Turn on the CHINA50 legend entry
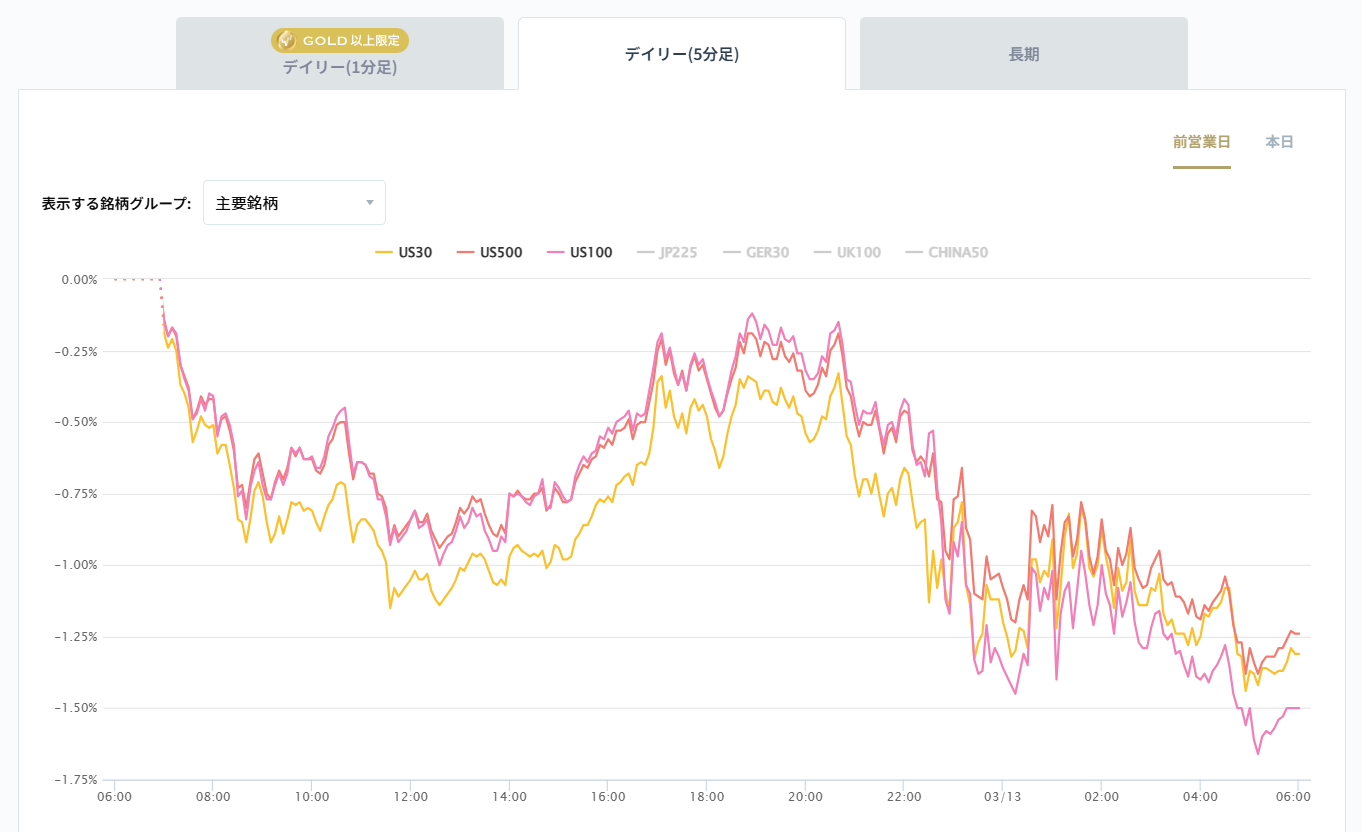The width and height of the screenshot is (1362, 832). click(957, 252)
